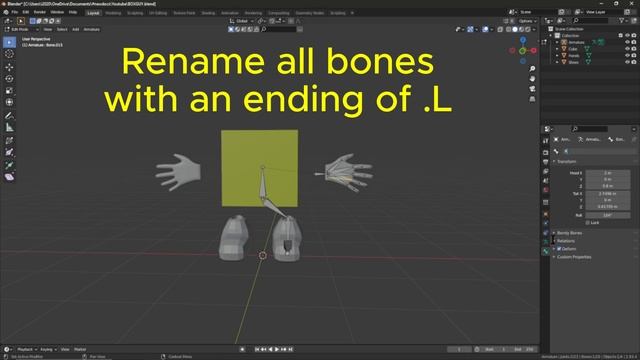Expand the Relations panel
The height and width of the screenshot is (360, 640).
pyautogui.click(x=566, y=241)
